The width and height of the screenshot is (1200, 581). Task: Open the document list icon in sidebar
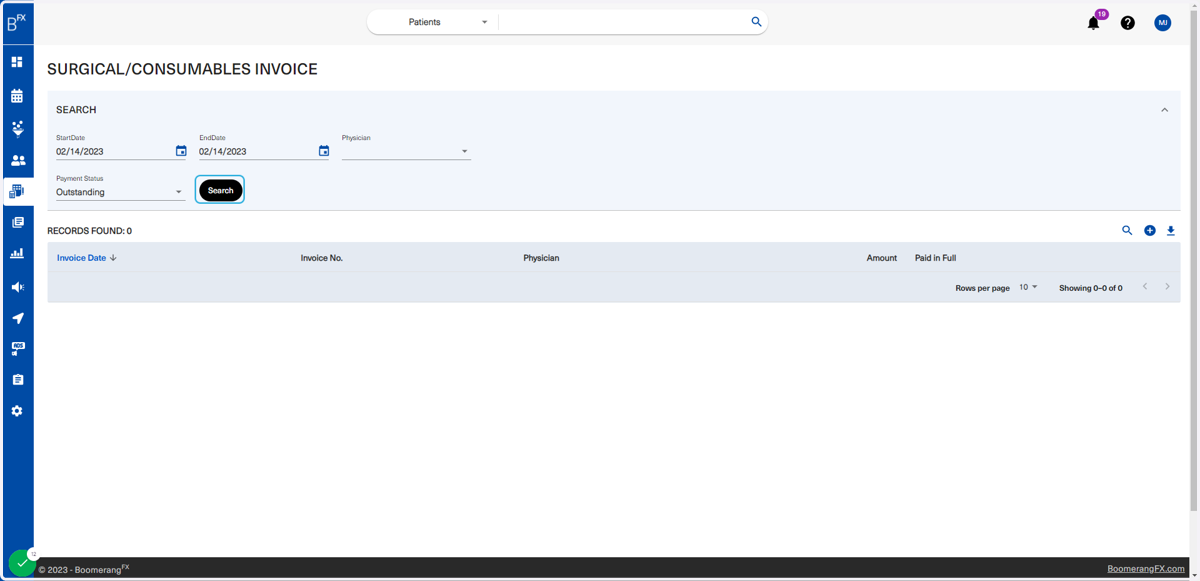coord(17,222)
